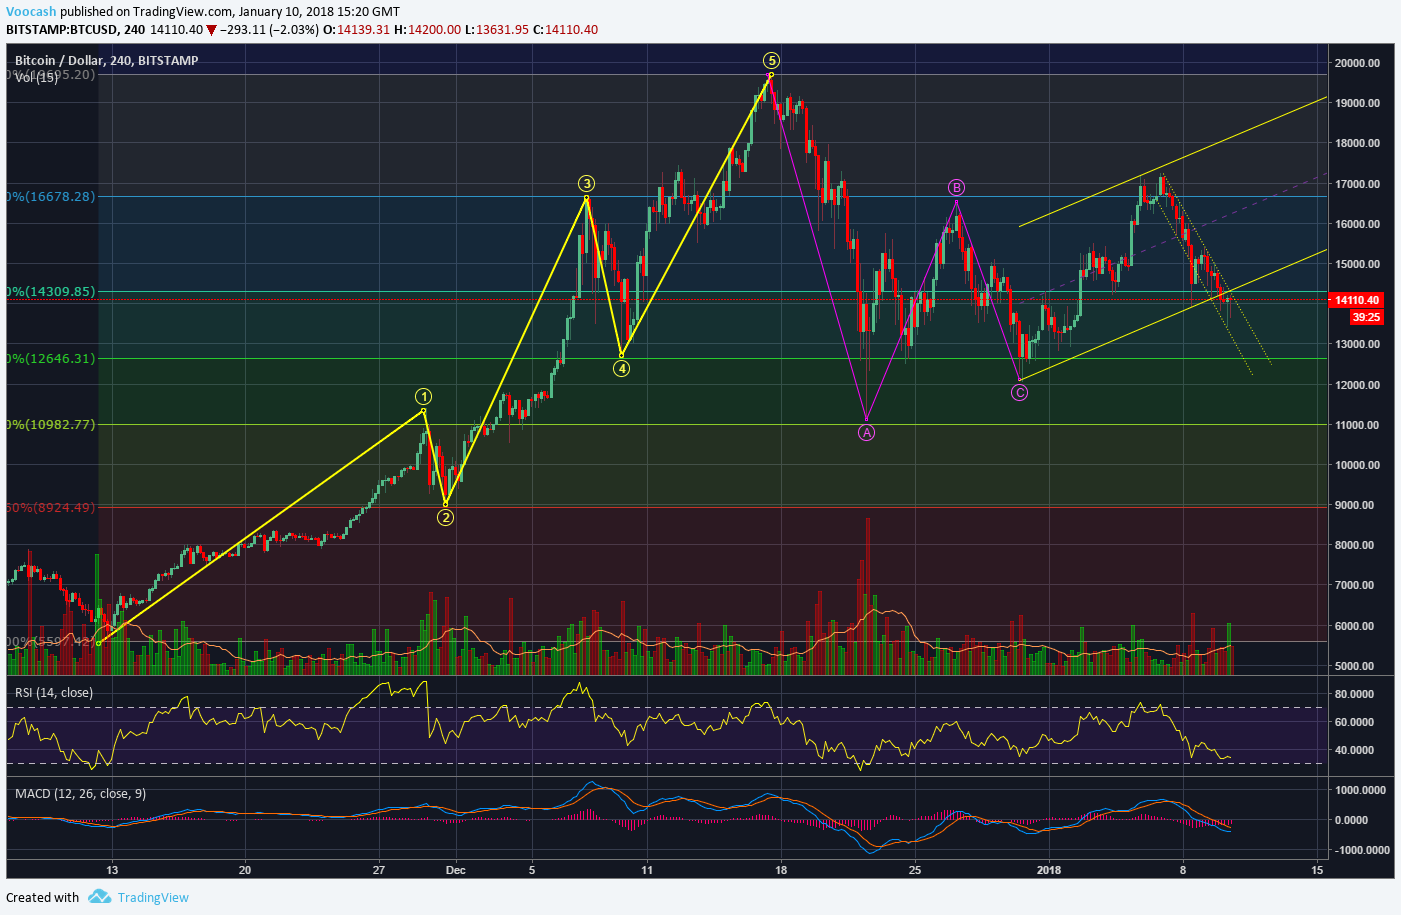This screenshot has width=1401, height=915.
Task: Click the MACD (12, 26, close, 9) label
Action: tap(80, 793)
